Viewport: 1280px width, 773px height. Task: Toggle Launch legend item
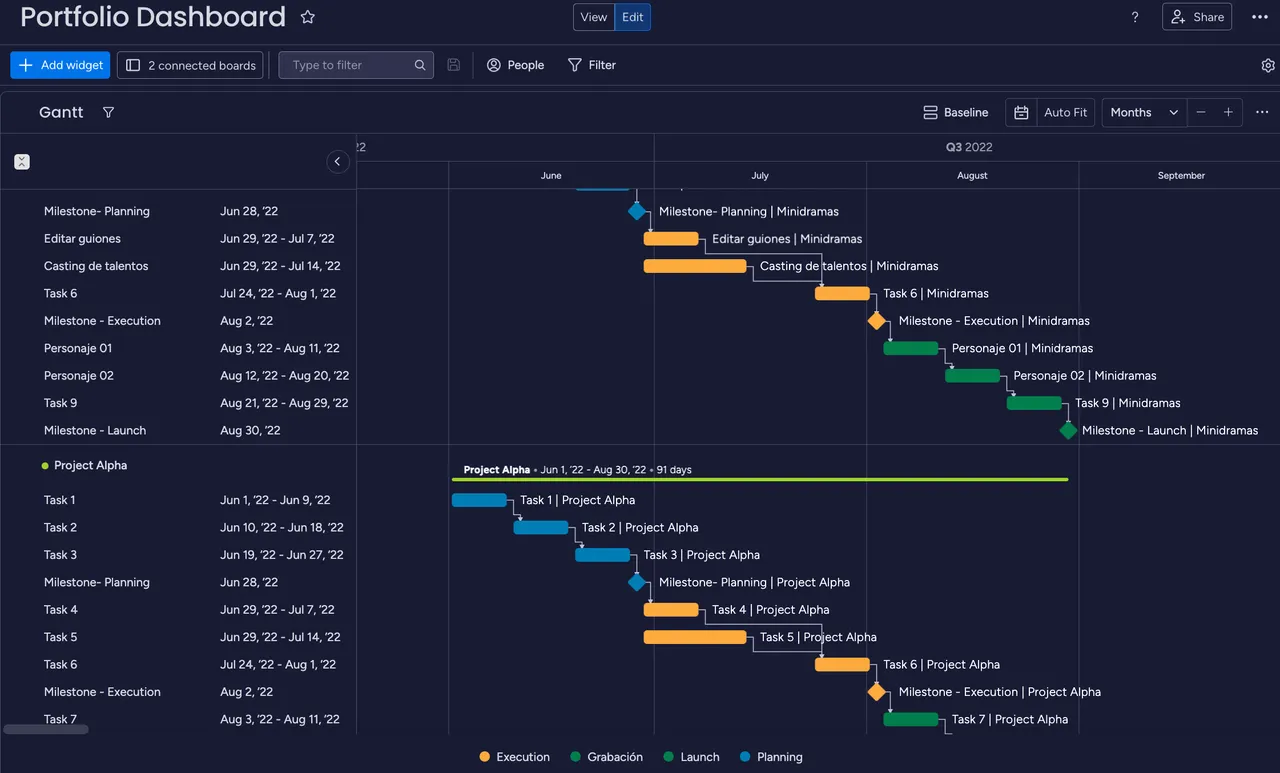pyautogui.click(x=691, y=757)
